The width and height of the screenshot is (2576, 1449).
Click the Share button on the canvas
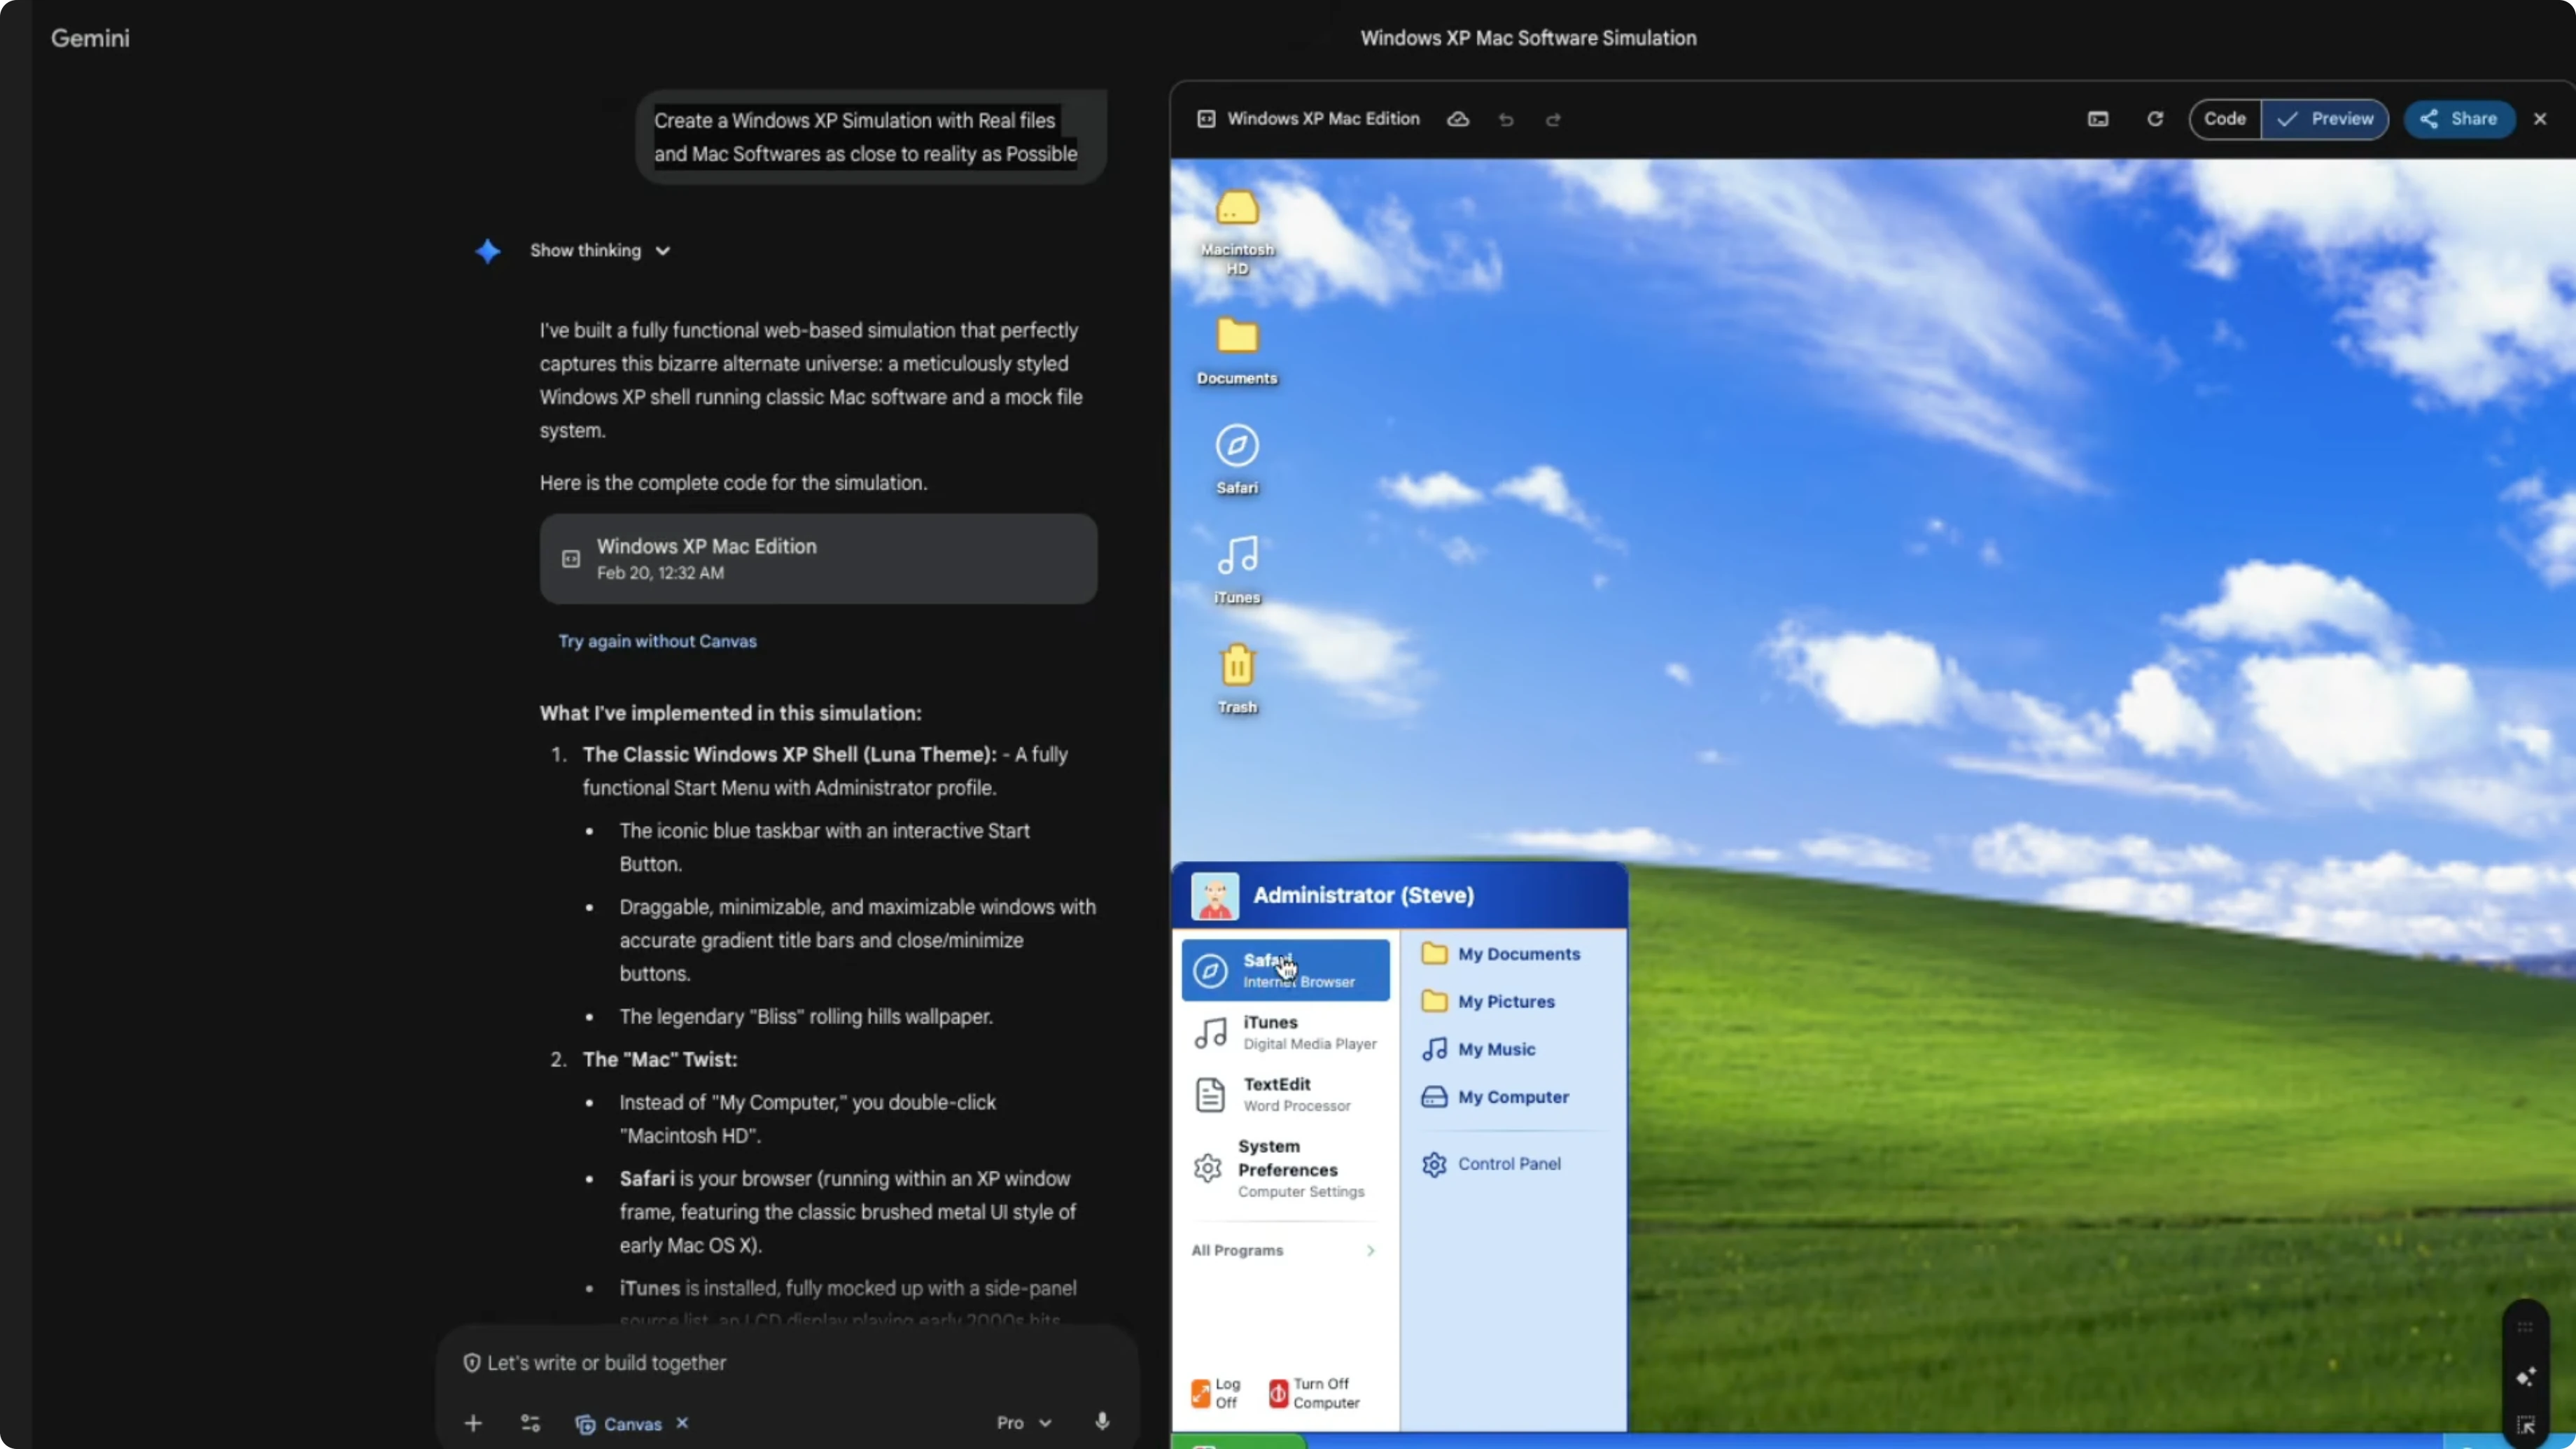tap(2459, 119)
